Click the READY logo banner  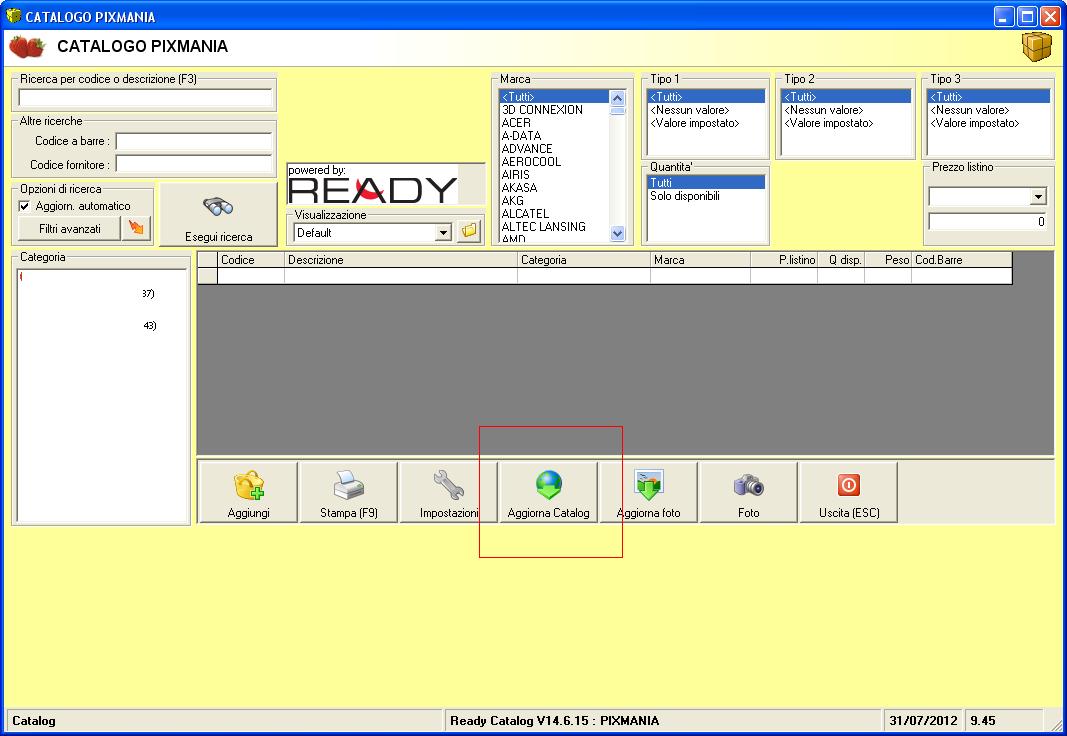tap(372, 184)
